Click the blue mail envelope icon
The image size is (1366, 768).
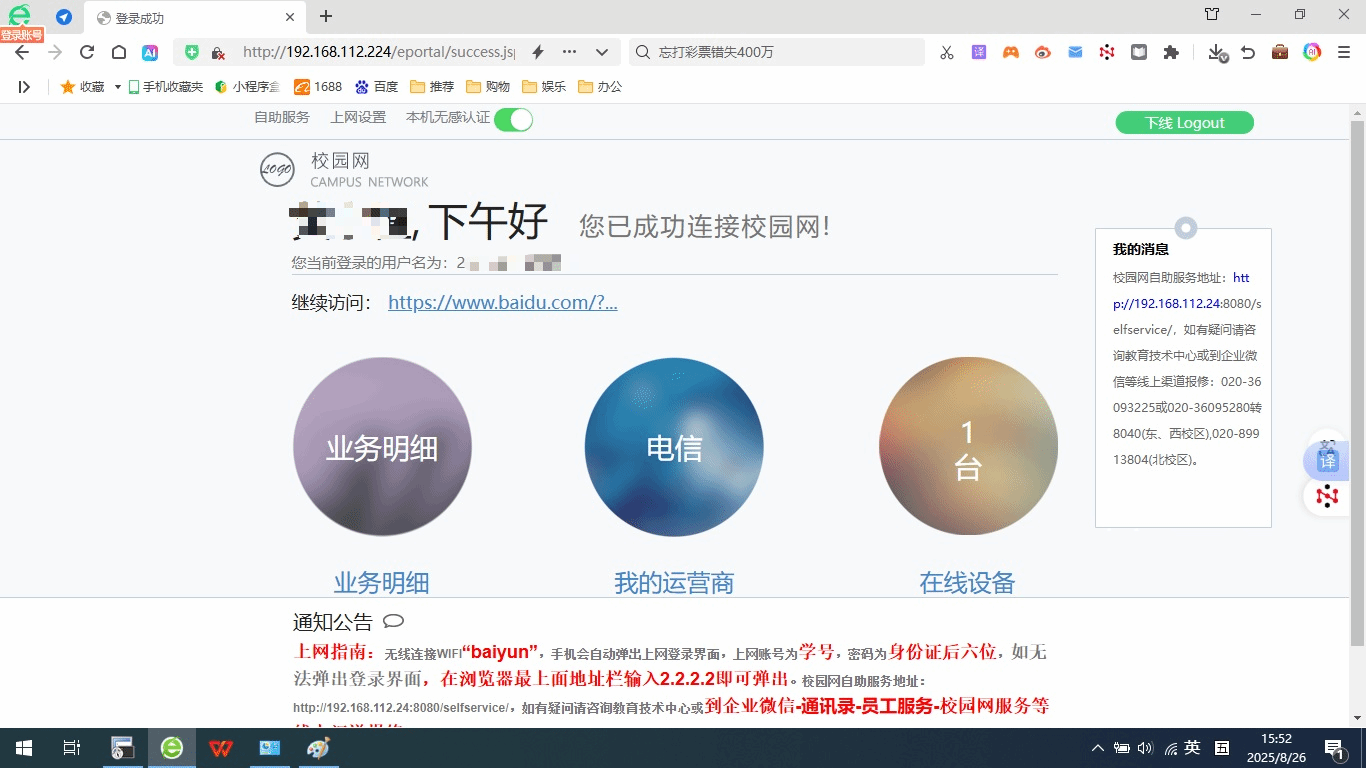pyautogui.click(x=1075, y=52)
